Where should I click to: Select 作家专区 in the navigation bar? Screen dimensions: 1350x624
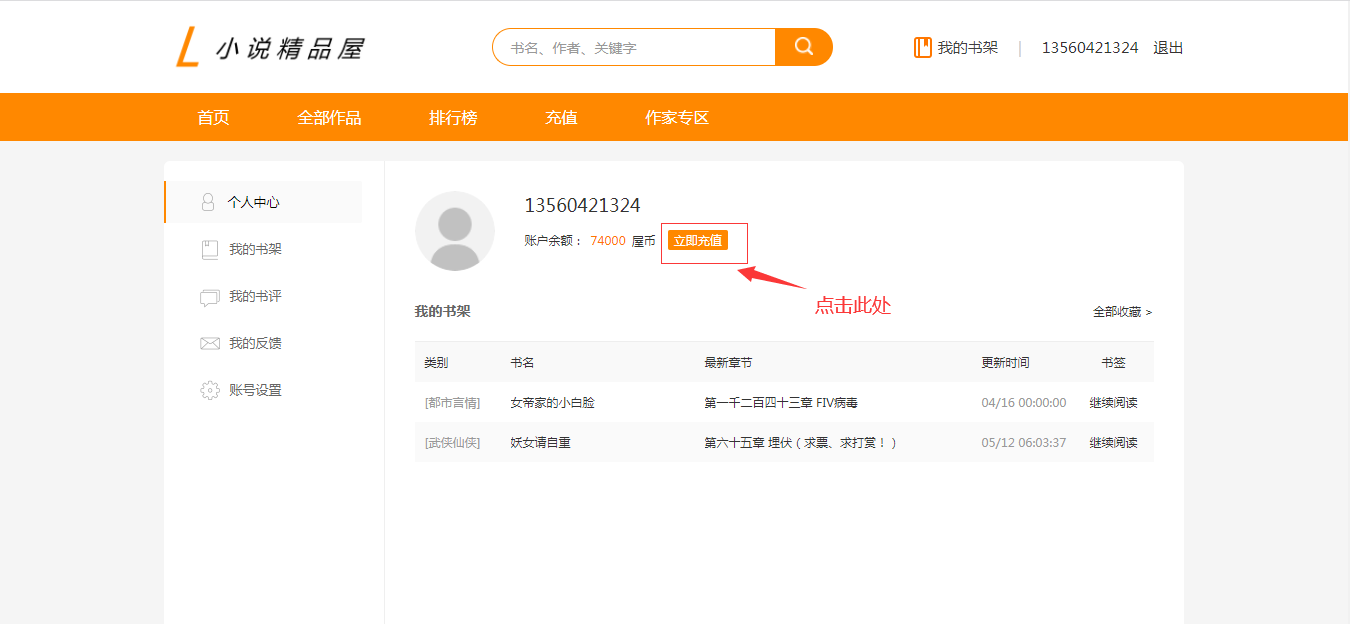click(x=677, y=117)
